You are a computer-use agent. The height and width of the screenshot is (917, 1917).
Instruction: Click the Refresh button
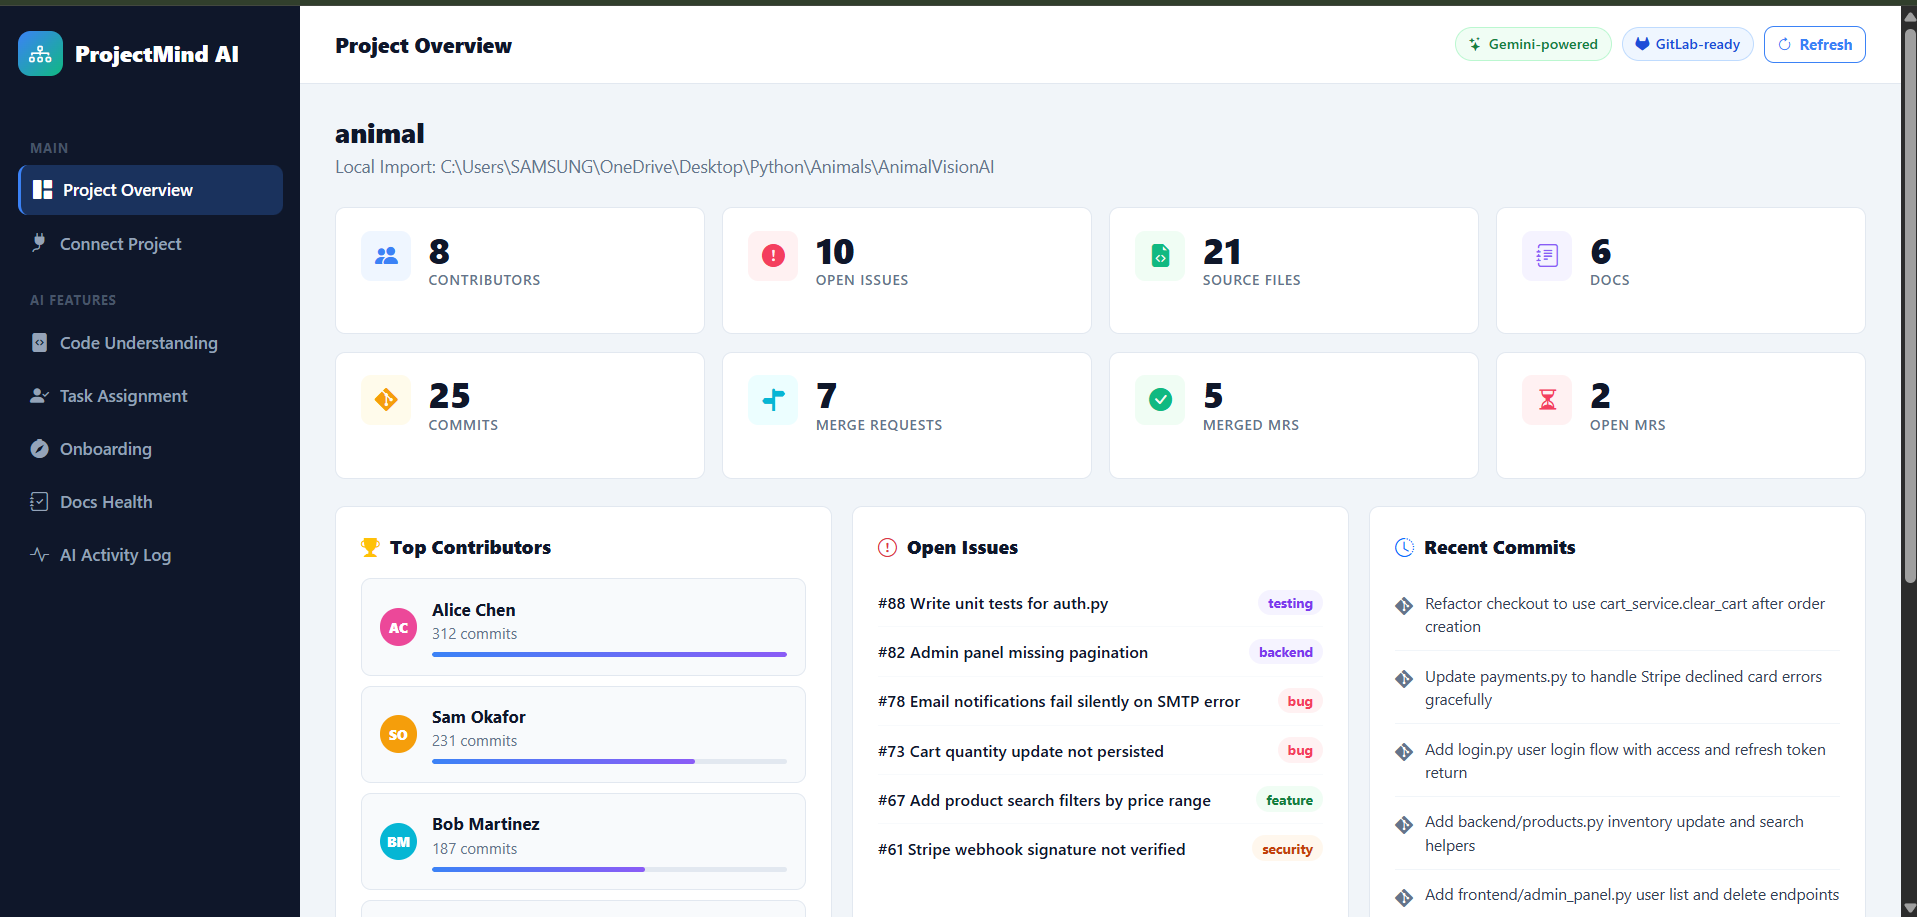[1814, 45]
